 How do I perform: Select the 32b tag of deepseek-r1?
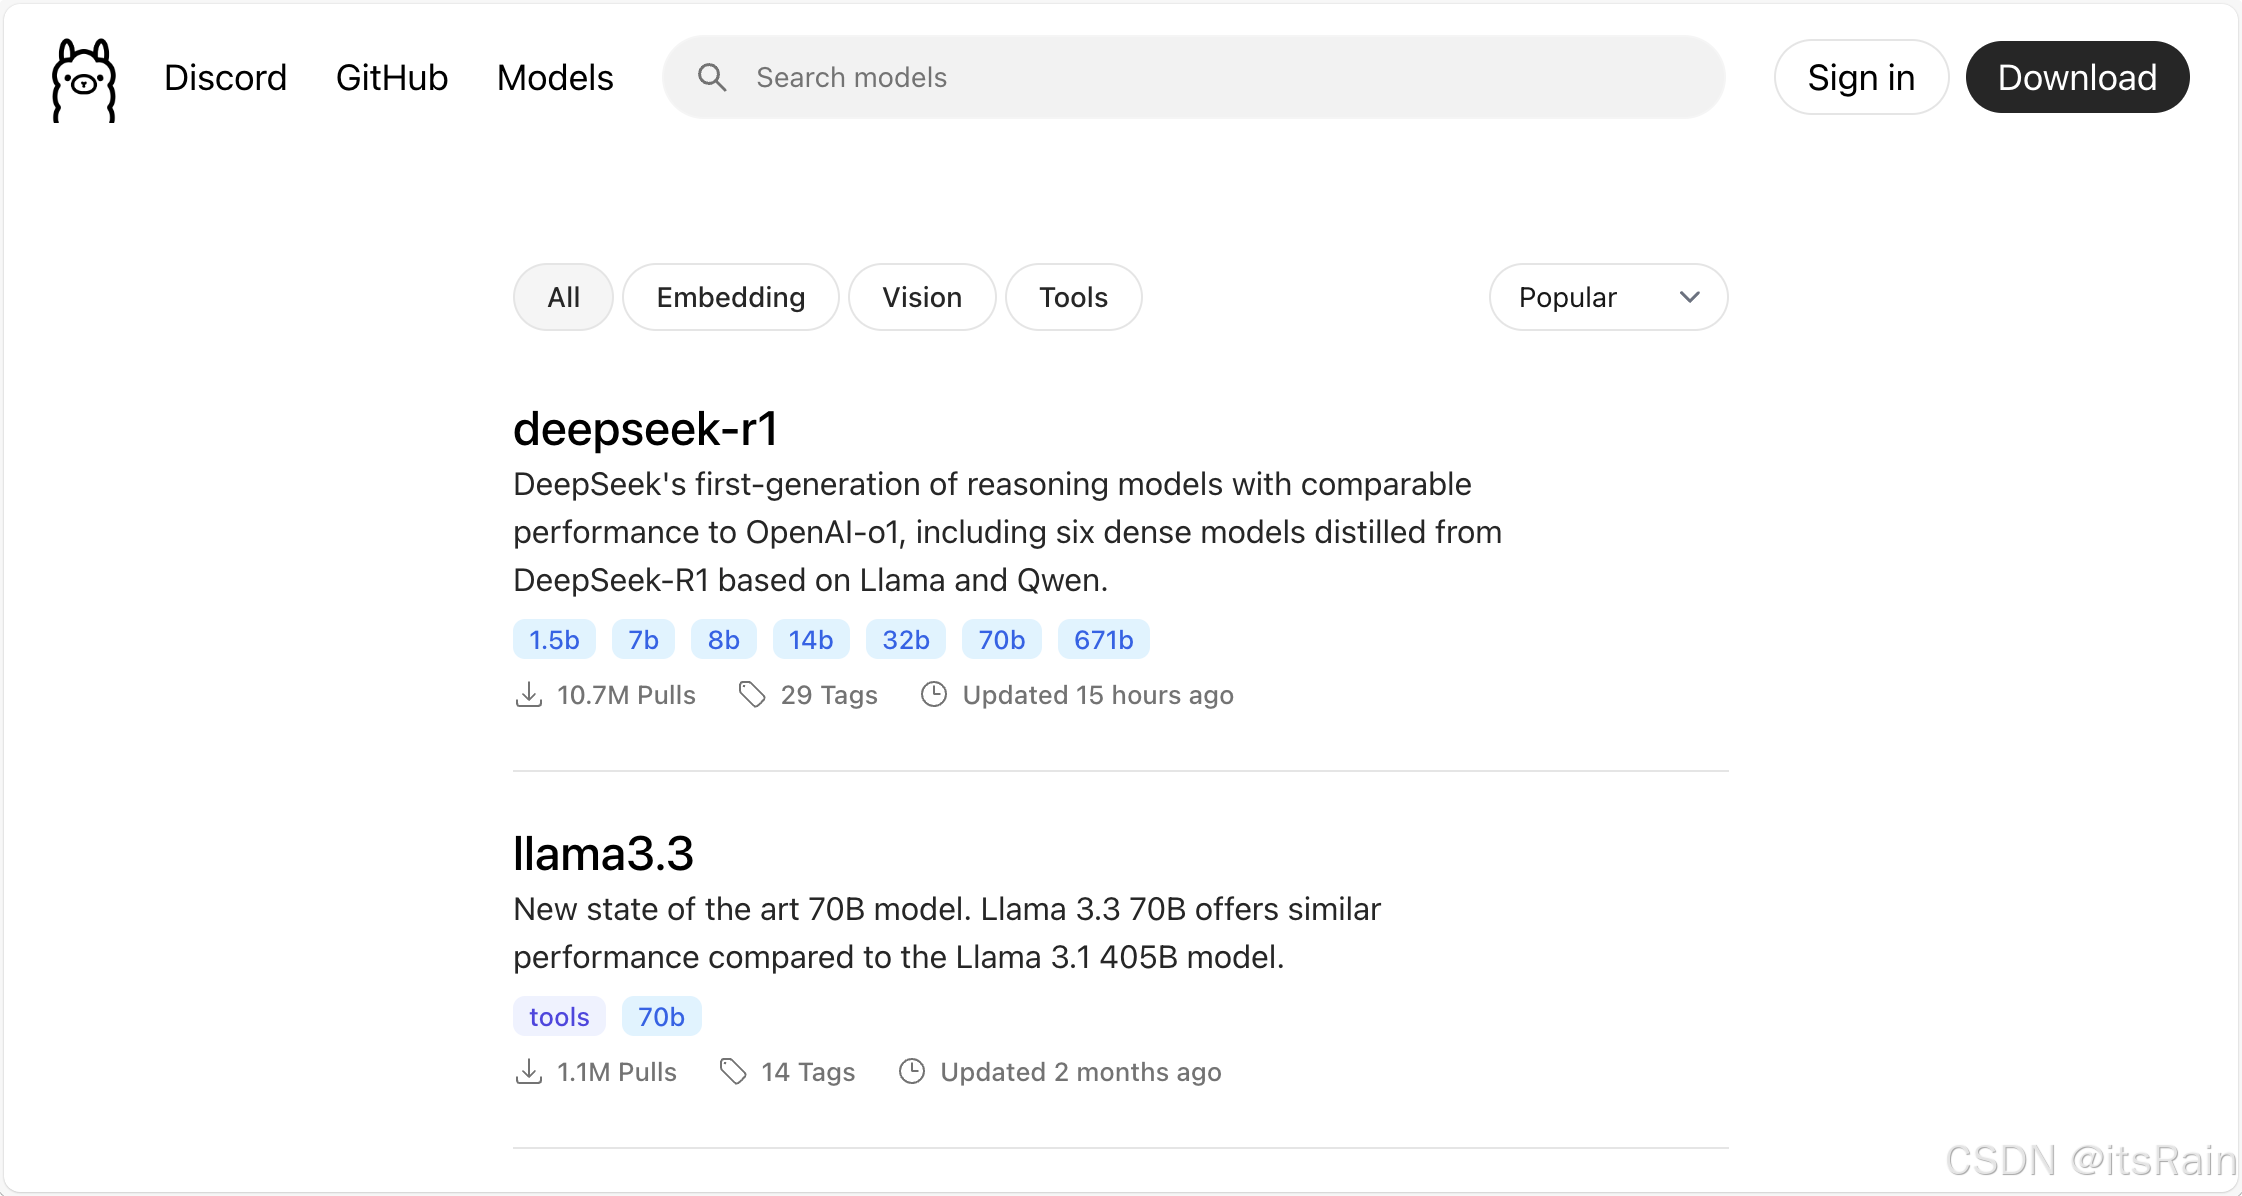coord(906,639)
